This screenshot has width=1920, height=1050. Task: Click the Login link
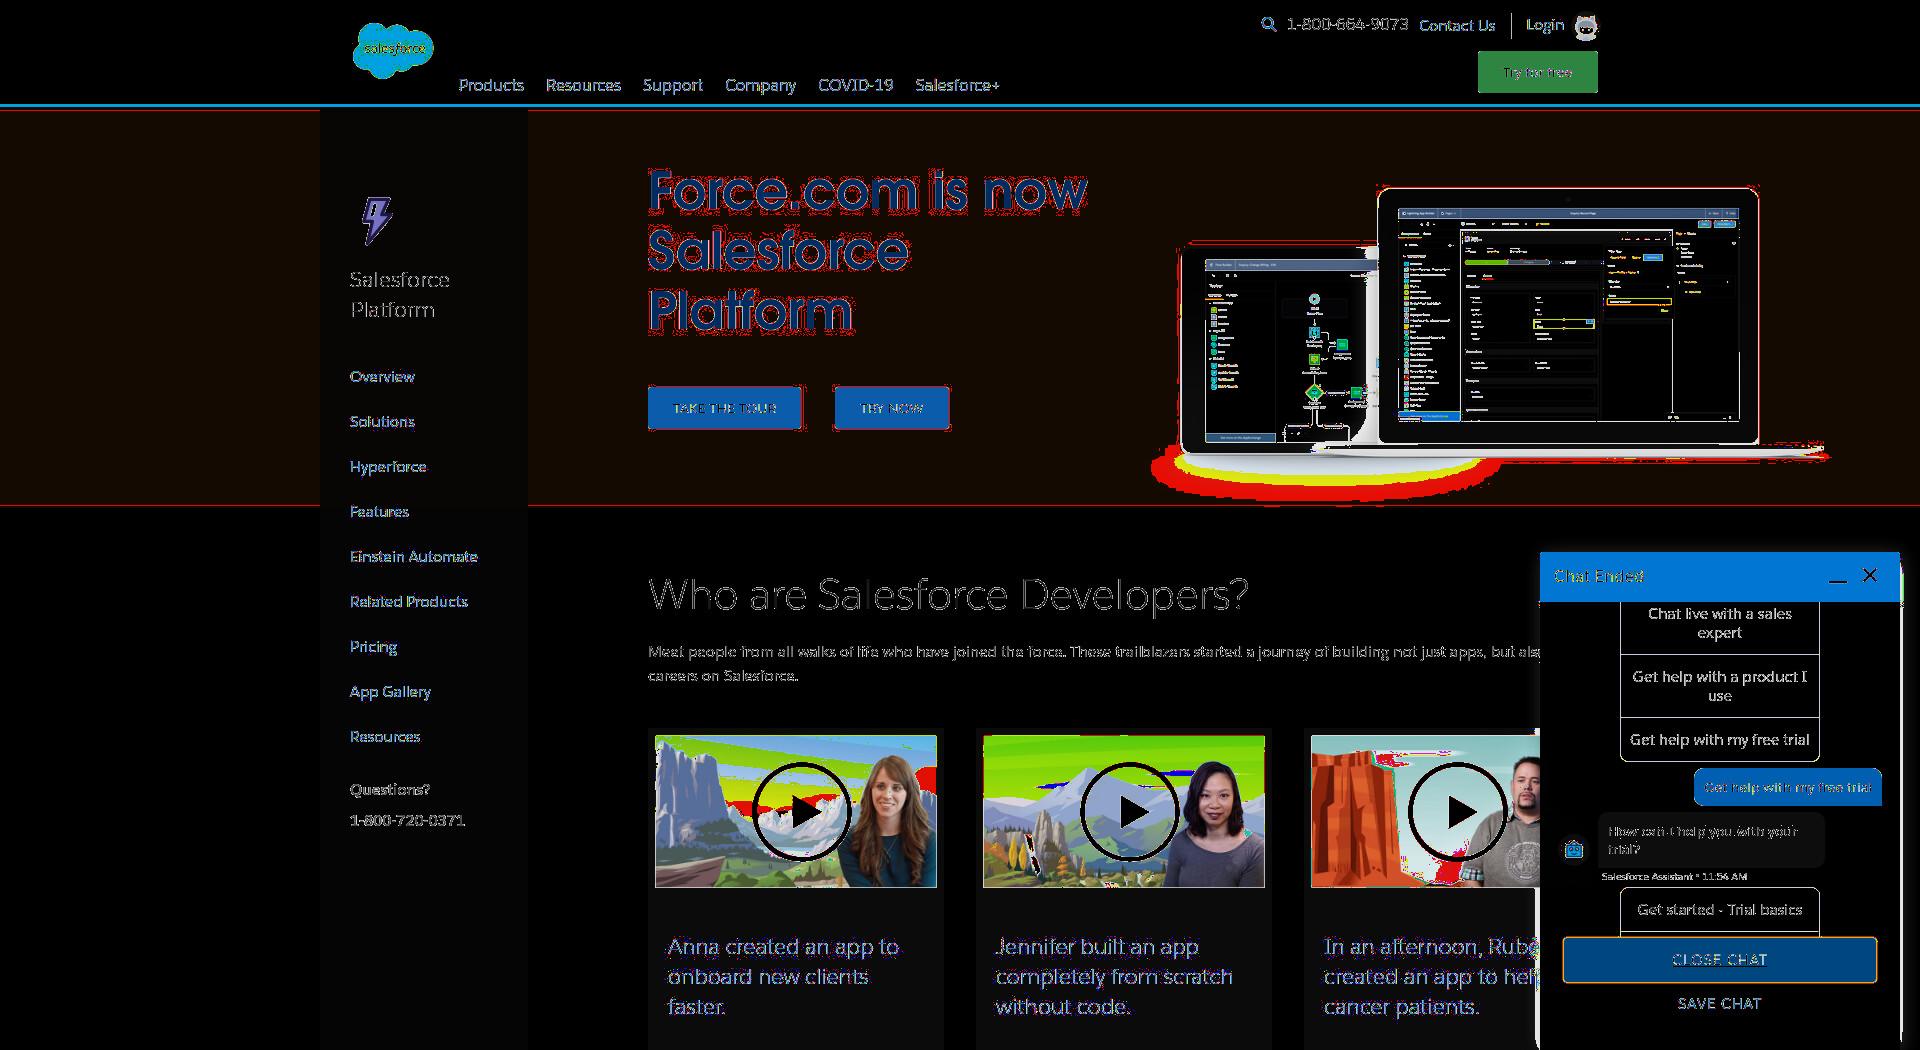1544,25
